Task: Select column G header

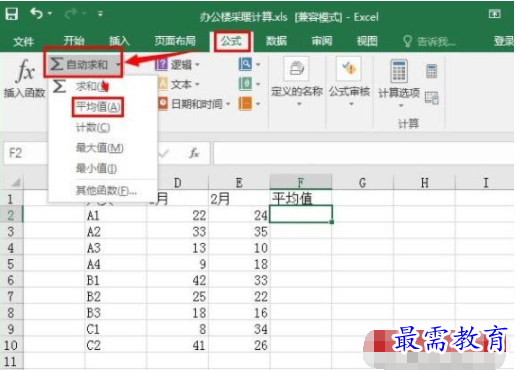Action: pos(363,183)
